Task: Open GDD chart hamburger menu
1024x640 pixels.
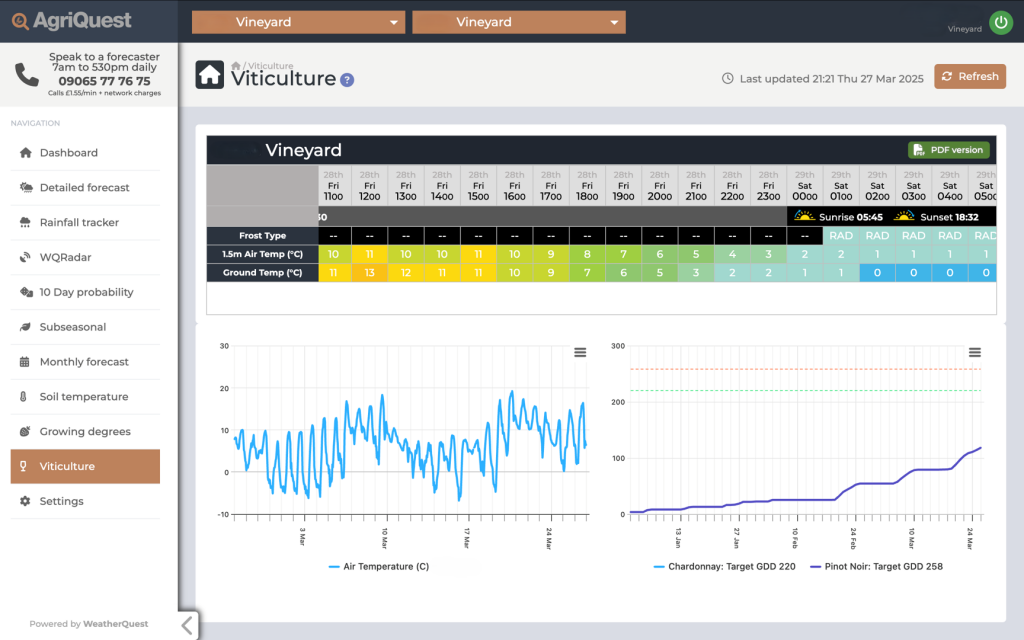Action: tap(975, 352)
